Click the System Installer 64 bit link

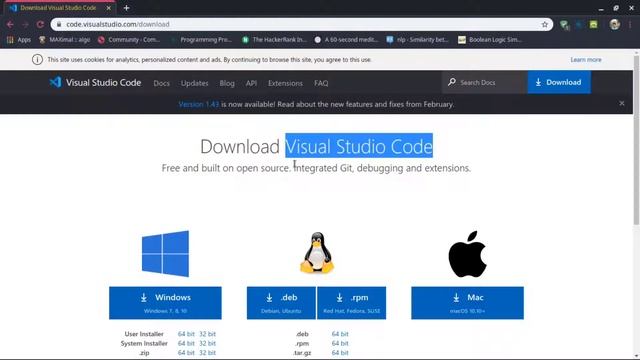coord(186,343)
